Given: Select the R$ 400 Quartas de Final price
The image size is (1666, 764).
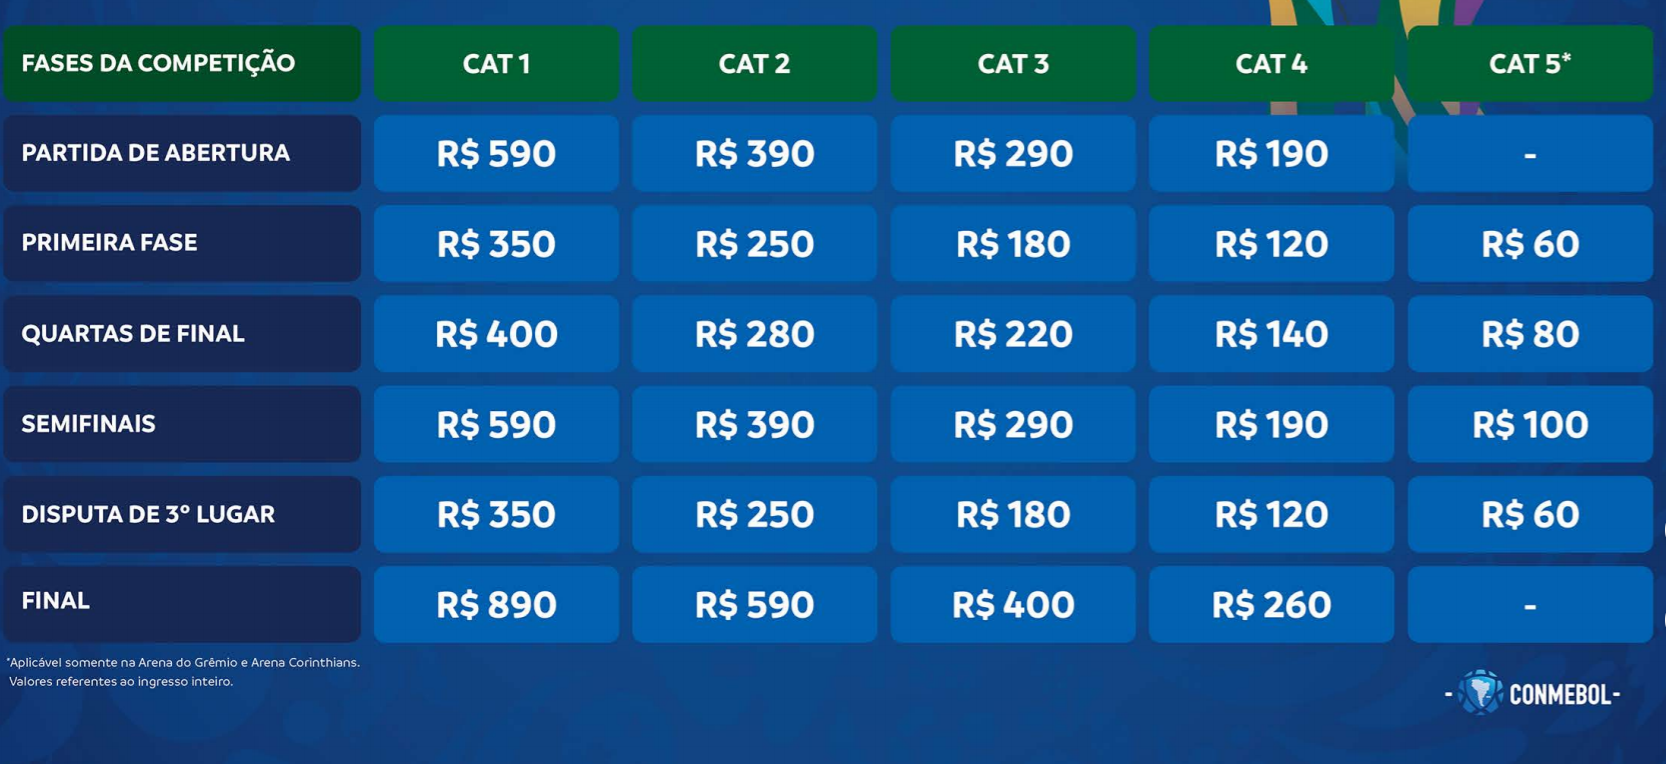Looking at the screenshot, I should click(496, 334).
